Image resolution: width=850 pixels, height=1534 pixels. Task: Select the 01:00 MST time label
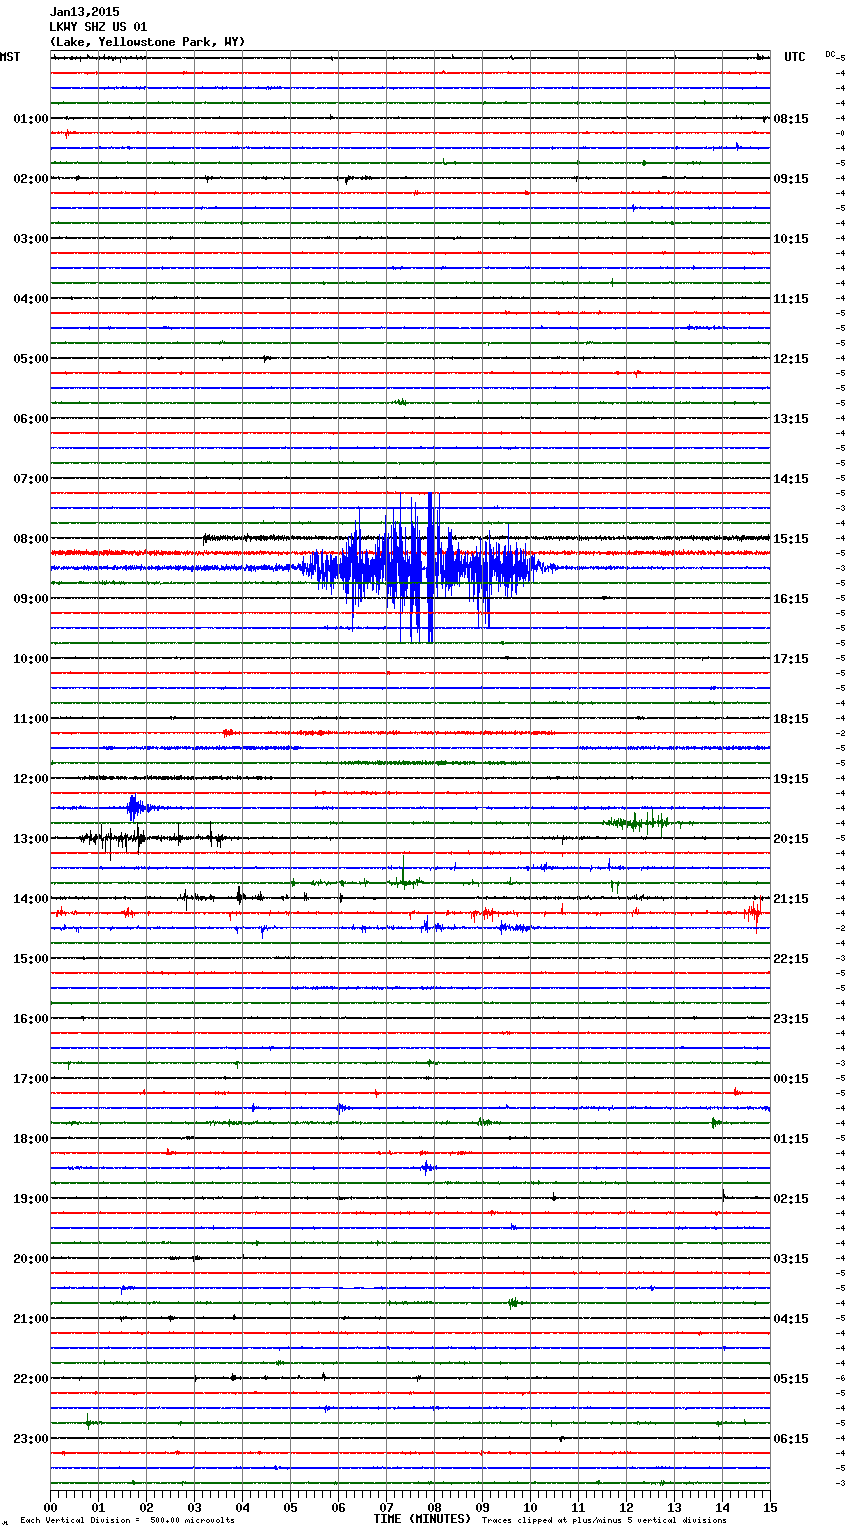(30, 118)
